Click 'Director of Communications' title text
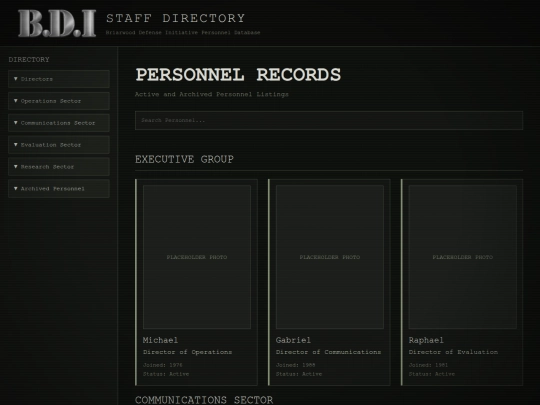Viewport: 540px width, 405px height. tap(329, 352)
